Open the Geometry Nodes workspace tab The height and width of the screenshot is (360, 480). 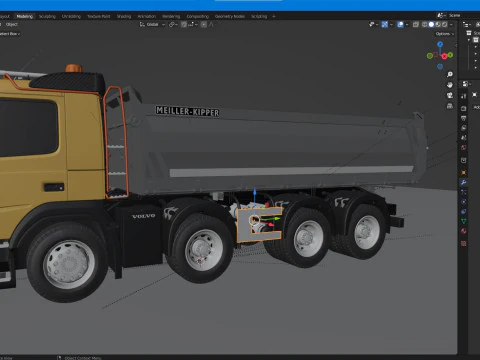(x=230, y=16)
